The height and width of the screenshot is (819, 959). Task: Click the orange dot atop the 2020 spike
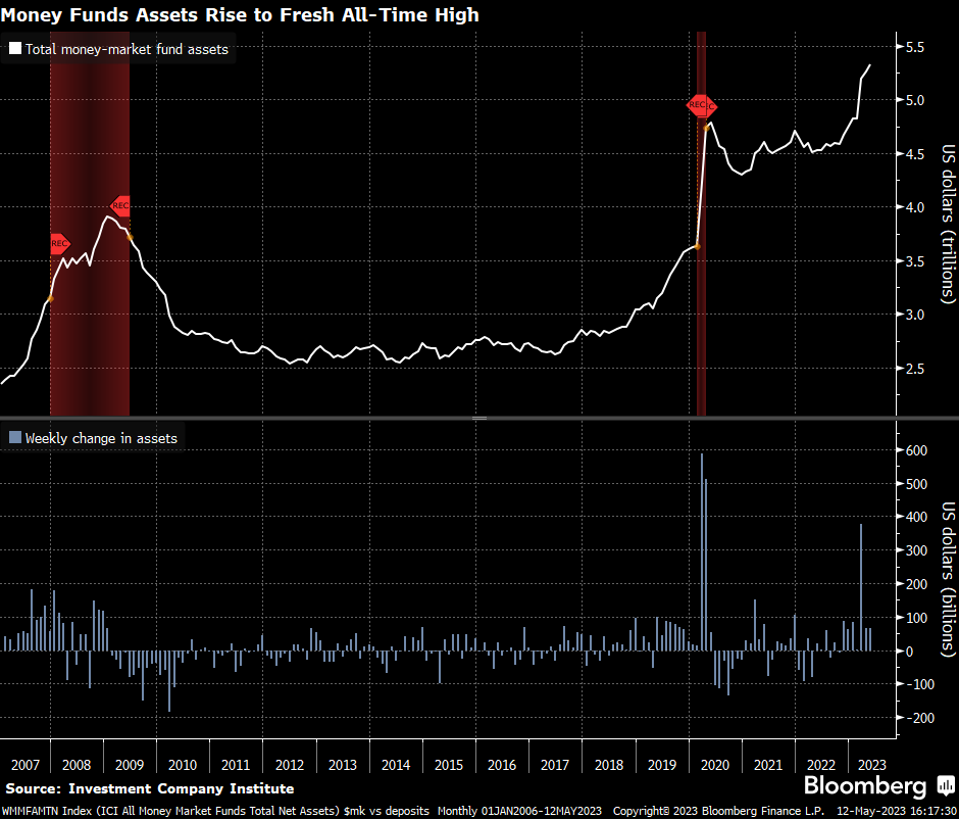point(707,126)
